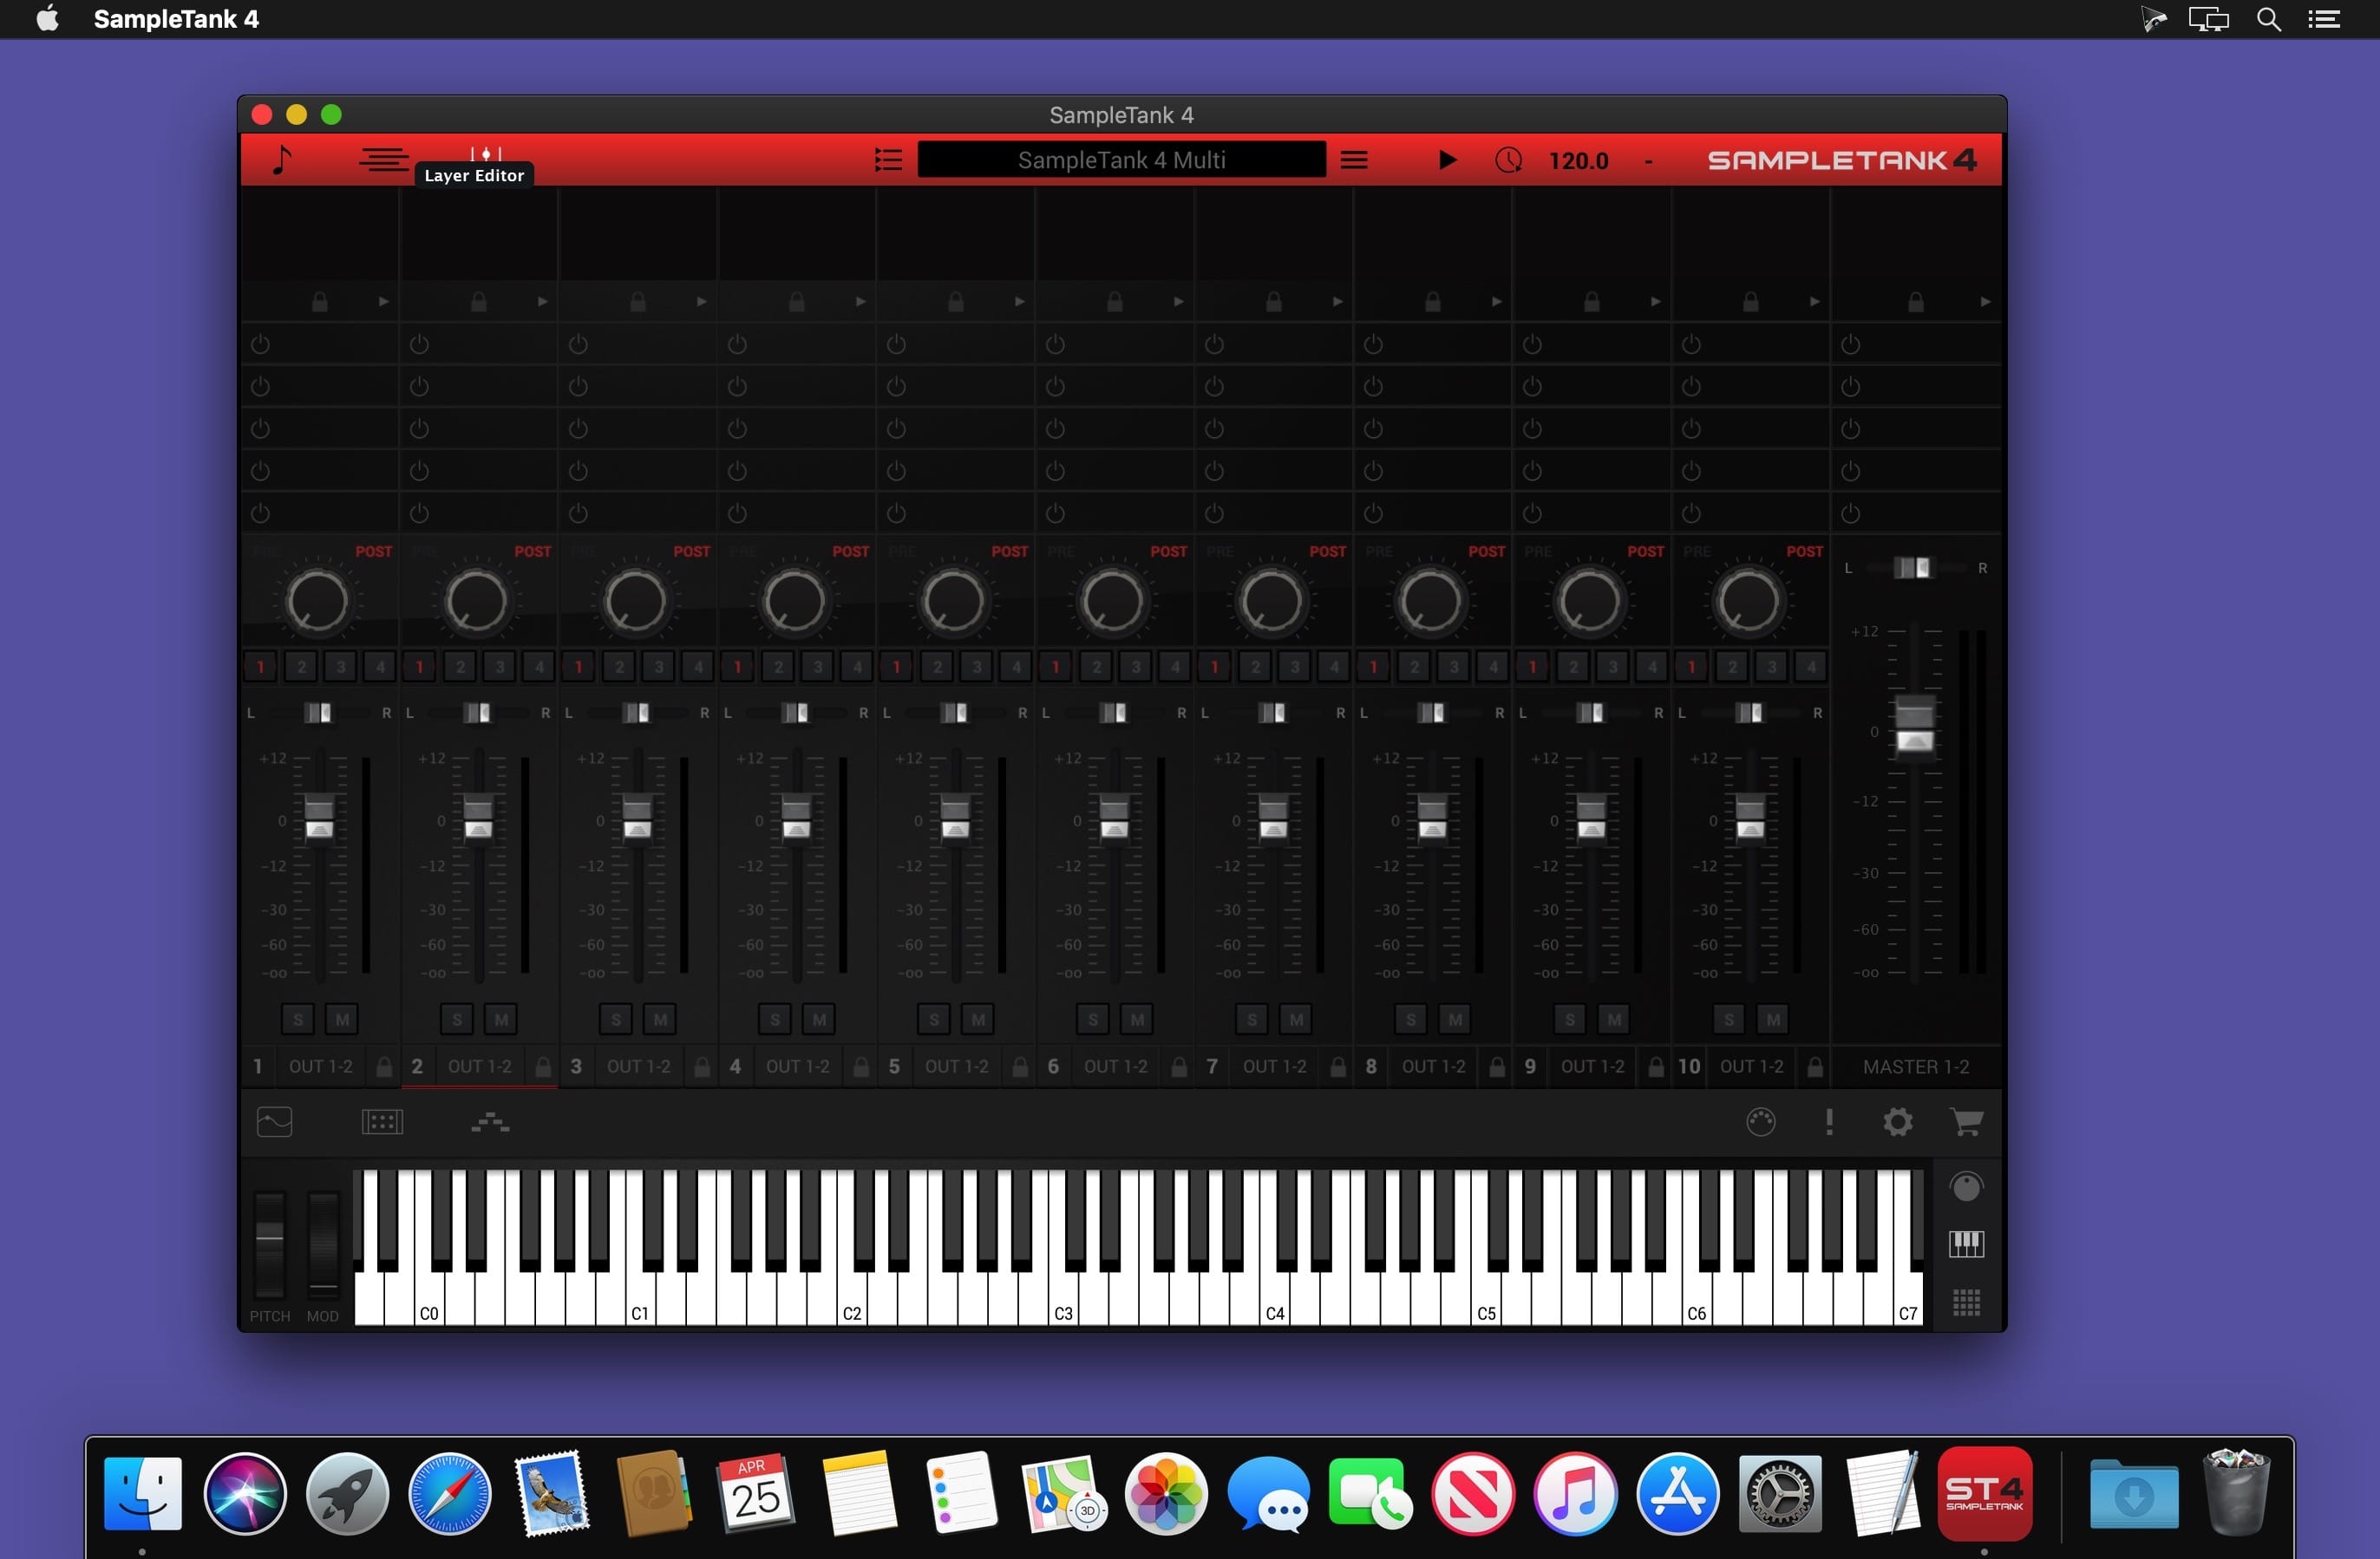Lock channel 3 output with lock icon
Image resolution: width=2380 pixels, height=1559 pixels.
702,1067
